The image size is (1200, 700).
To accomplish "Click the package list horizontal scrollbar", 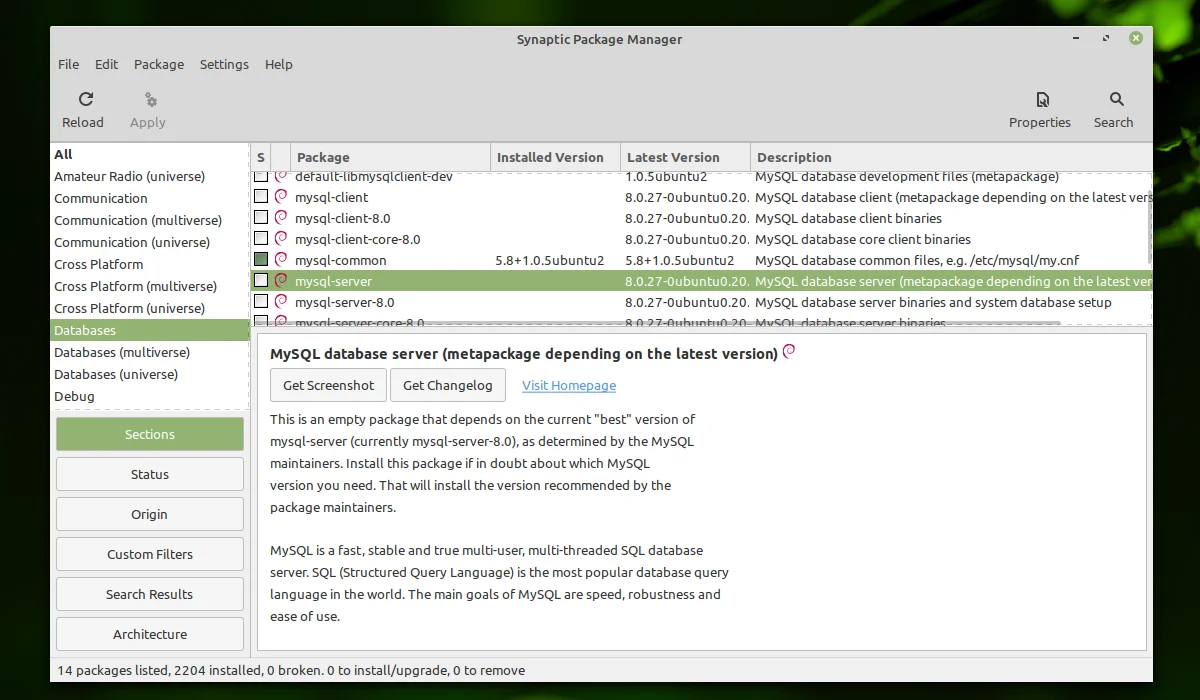I will pos(655,323).
